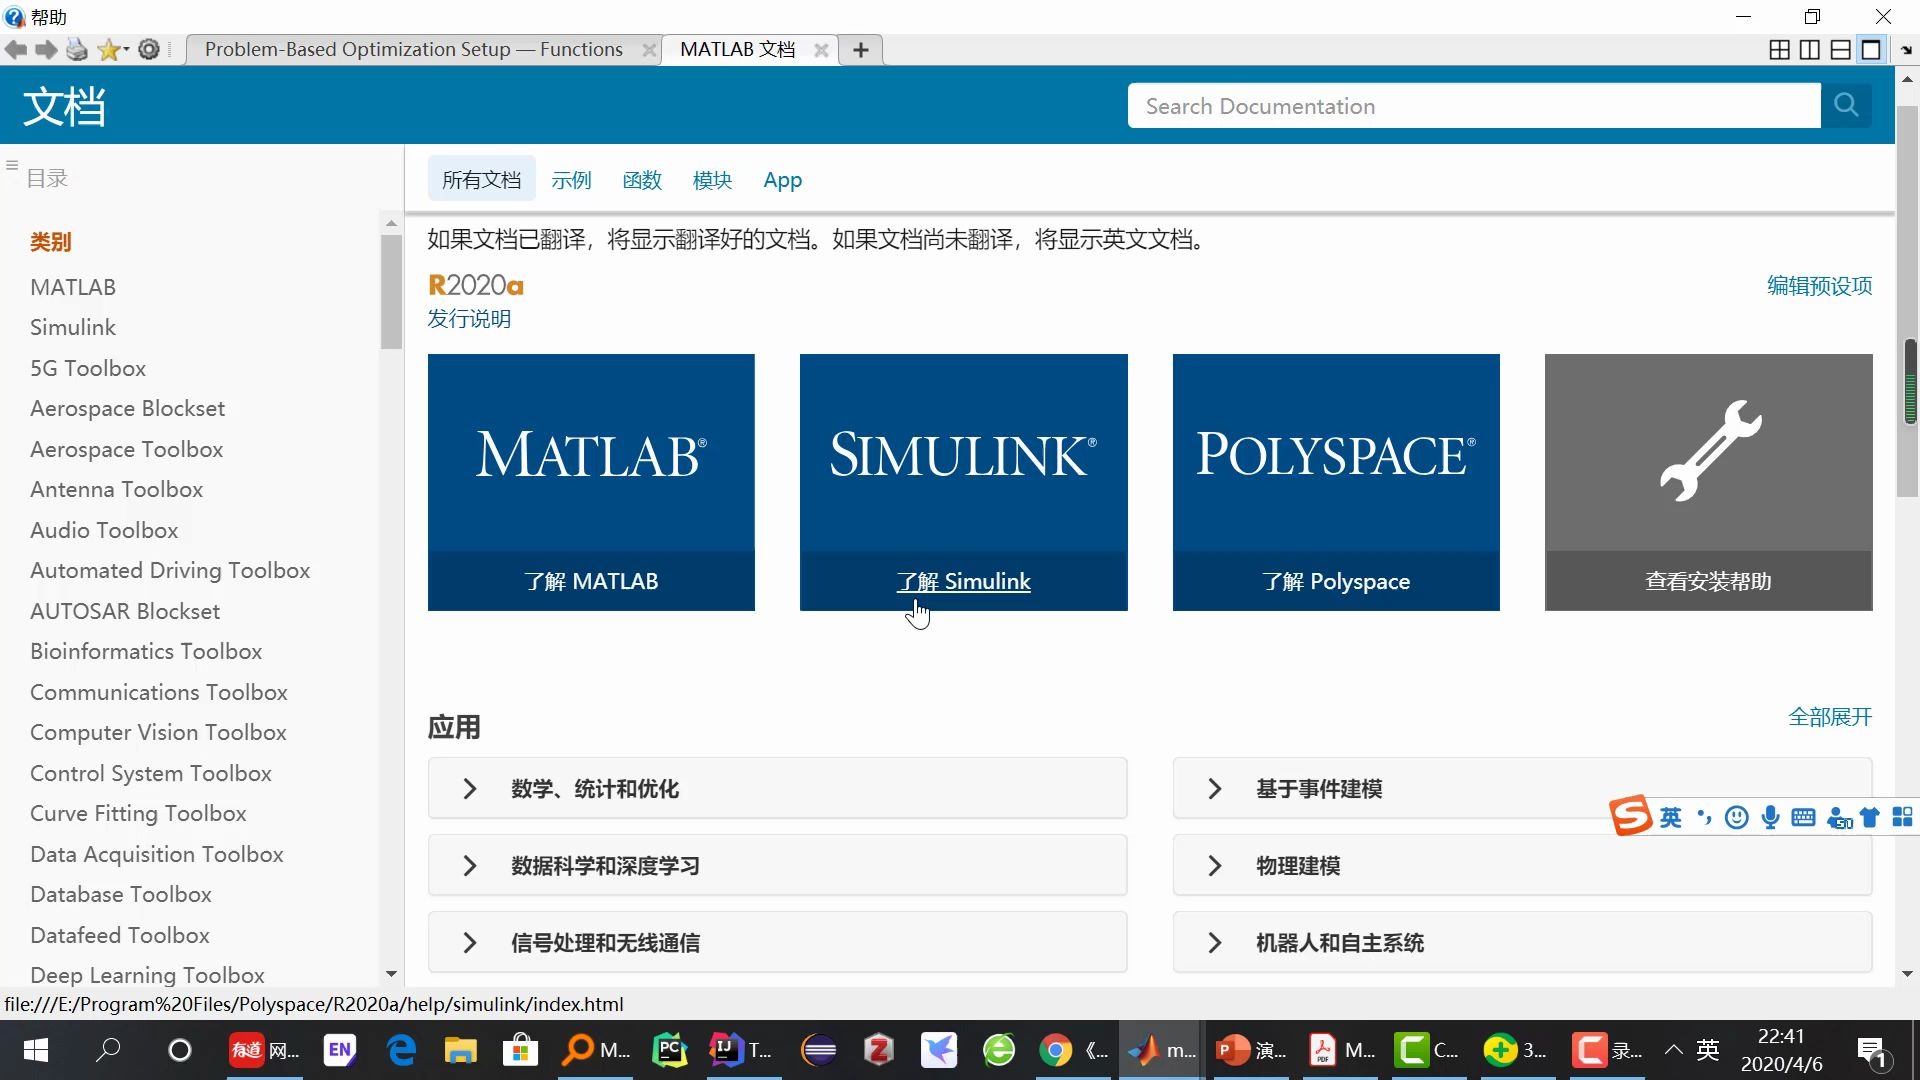Click the Search Documentation field
This screenshot has width=1920, height=1080.
pos(1473,106)
